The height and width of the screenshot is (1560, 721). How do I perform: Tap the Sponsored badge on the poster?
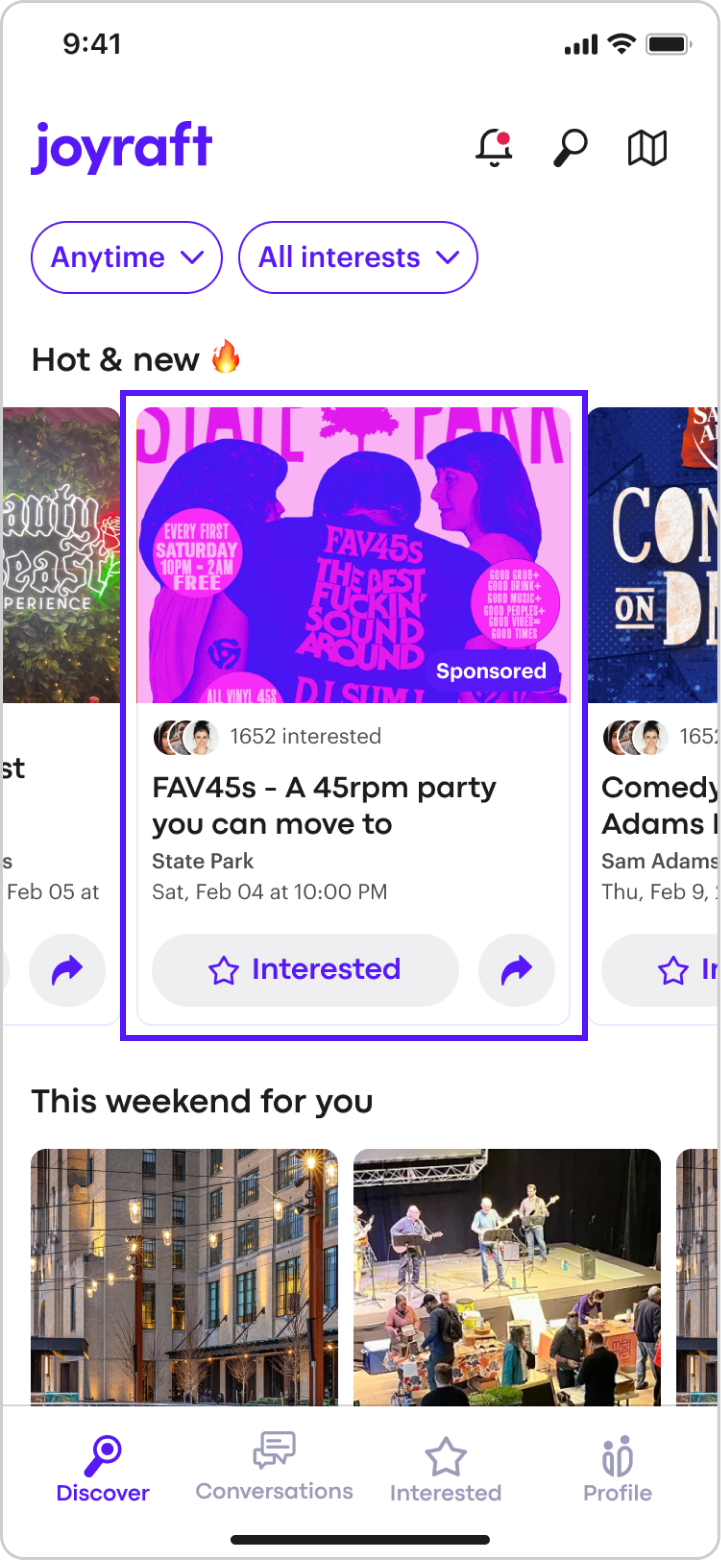(491, 671)
